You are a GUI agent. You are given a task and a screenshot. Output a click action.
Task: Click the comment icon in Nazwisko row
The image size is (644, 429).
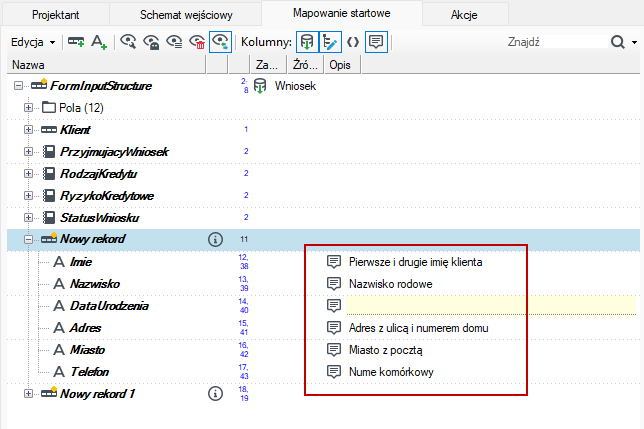coord(334,284)
